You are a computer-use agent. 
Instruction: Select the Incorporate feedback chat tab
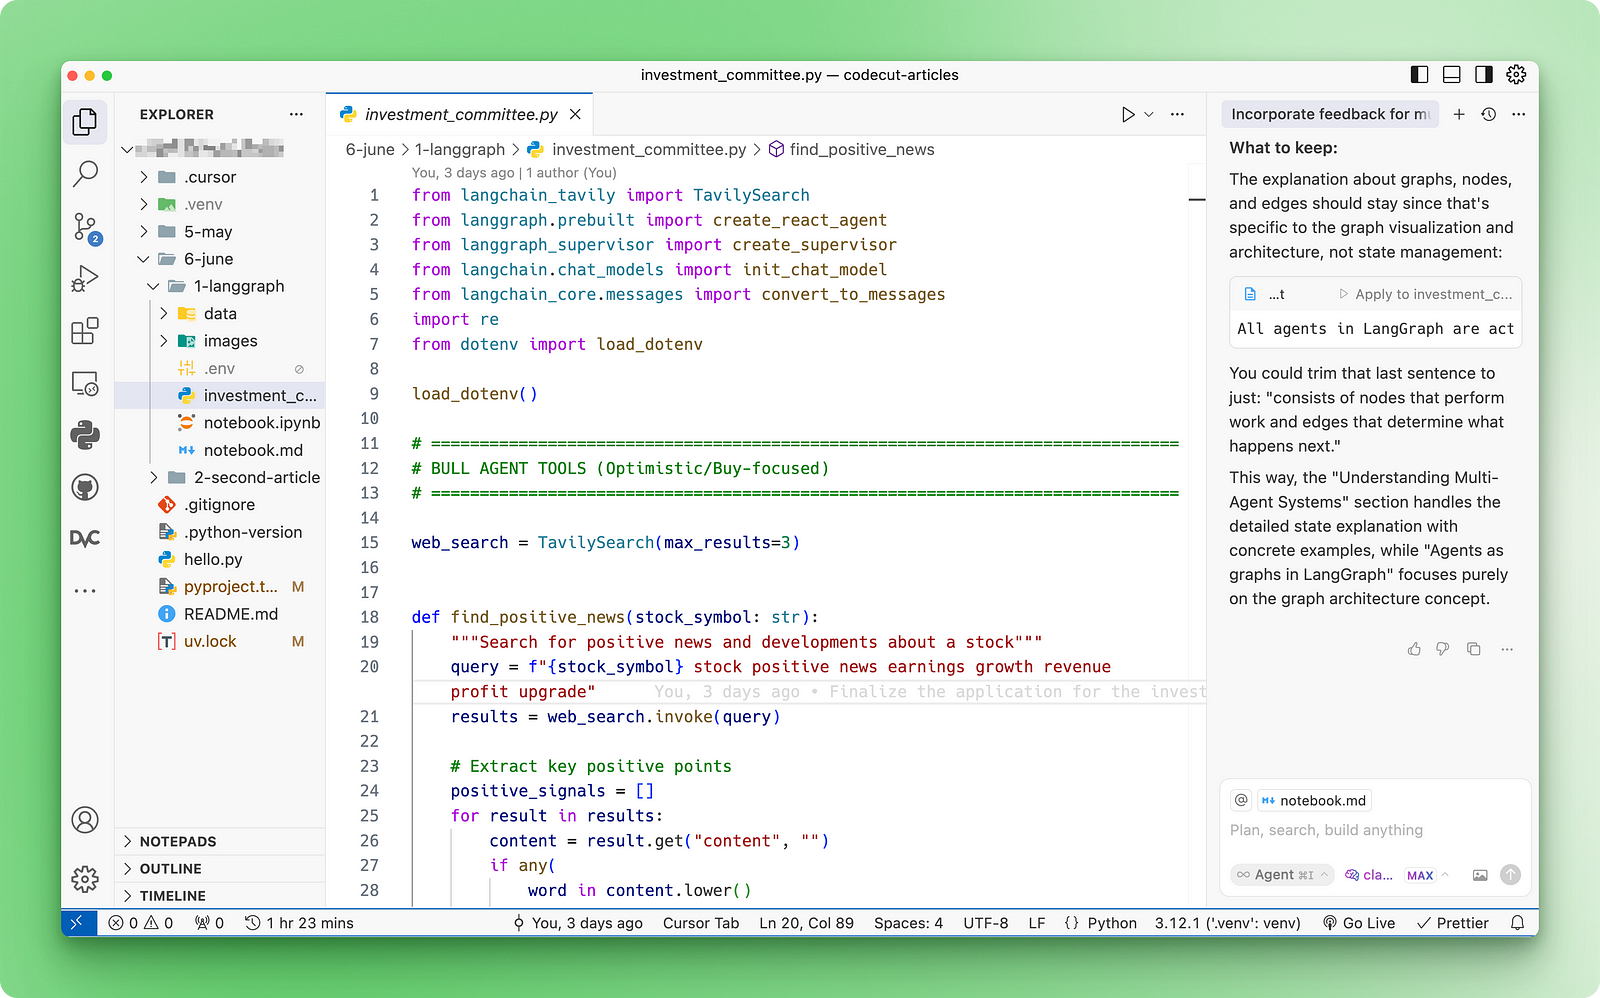(1330, 114)
